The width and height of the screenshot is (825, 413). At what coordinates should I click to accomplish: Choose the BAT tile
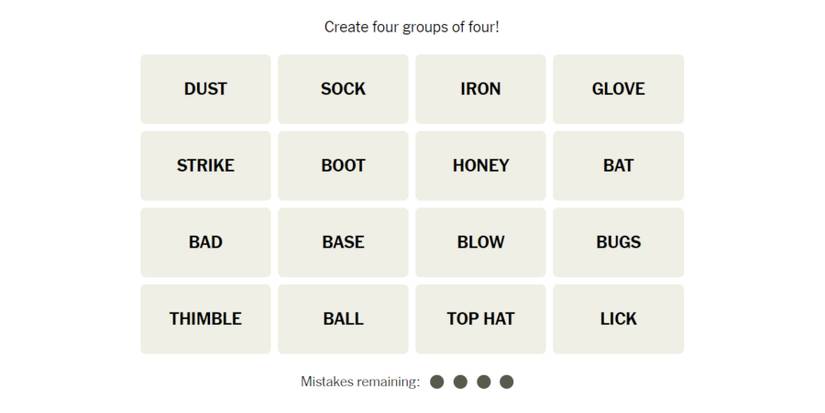pyautogui.click(x=618, y=166)
